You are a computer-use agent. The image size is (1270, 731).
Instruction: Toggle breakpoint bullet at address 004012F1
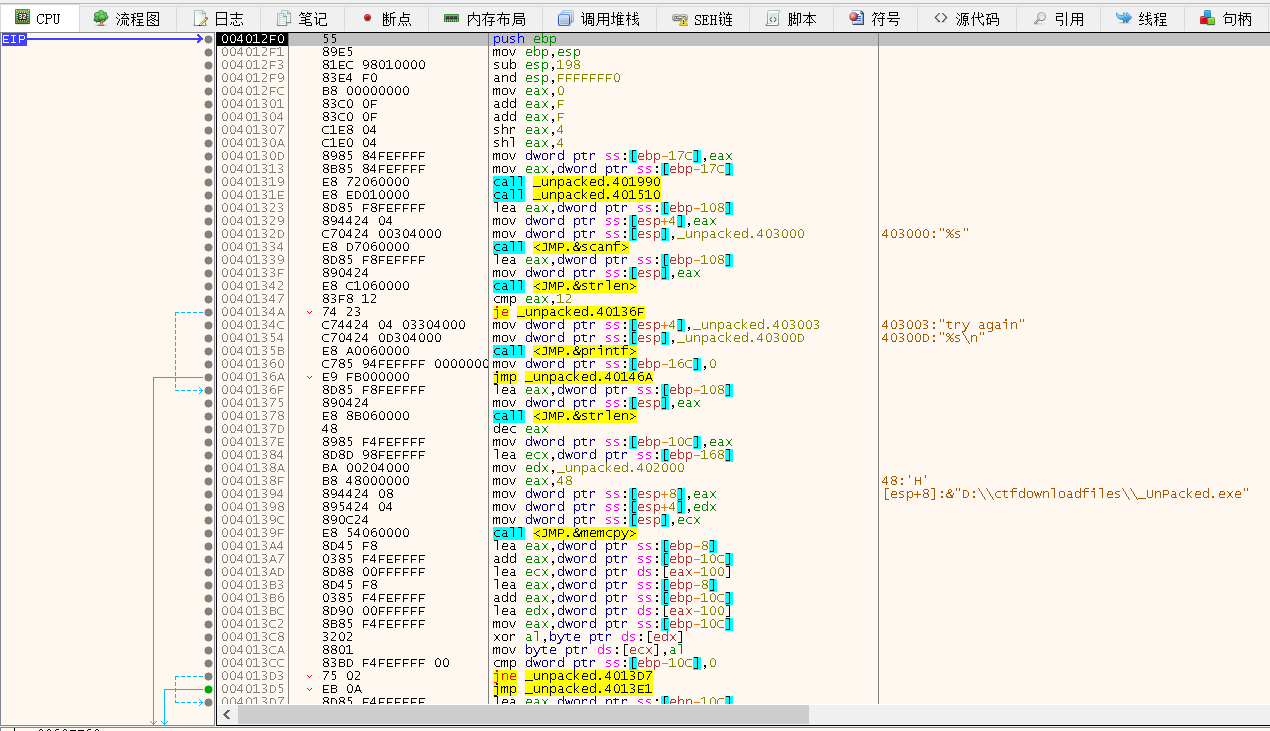click(208, 52)
